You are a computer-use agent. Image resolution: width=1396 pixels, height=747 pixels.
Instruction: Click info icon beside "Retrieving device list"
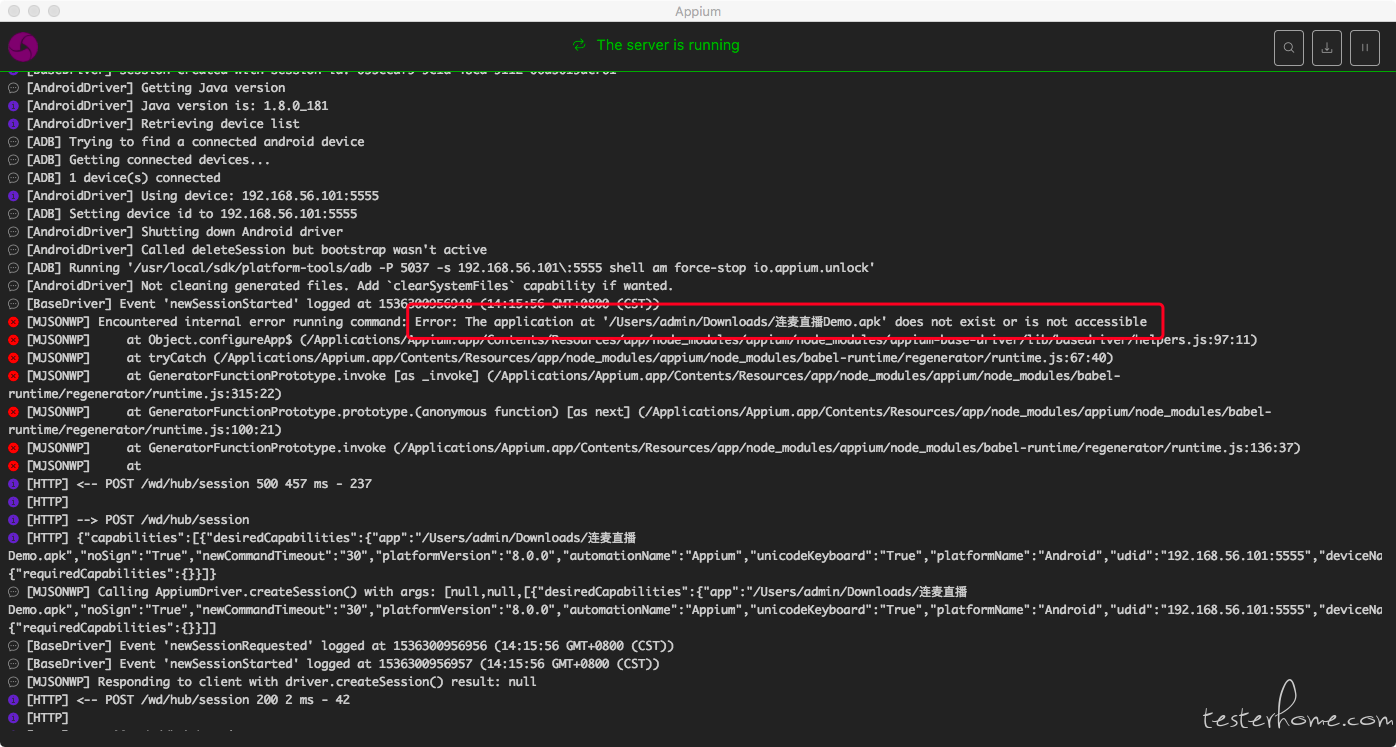pyautogui.click(x=14, y=123)
